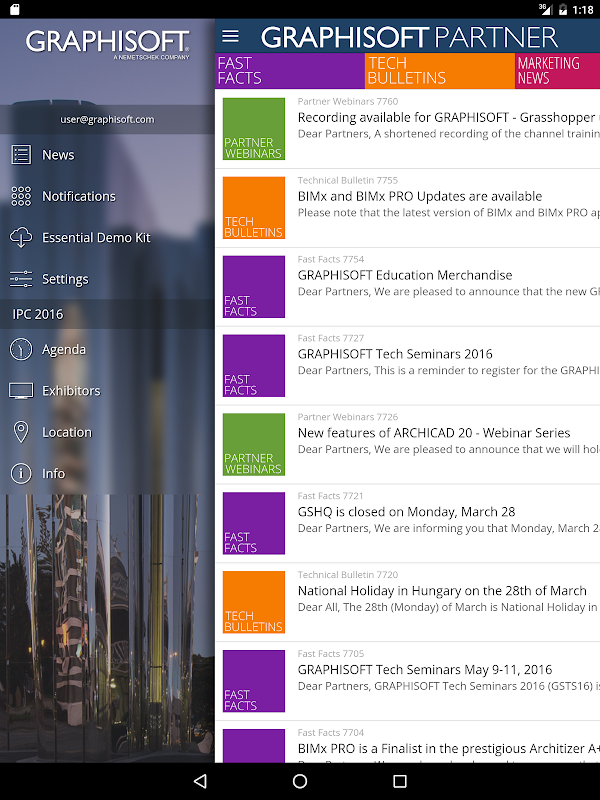Tap the Android home button
The height and width of the screenshot is (800, 600).
[300, 781]
